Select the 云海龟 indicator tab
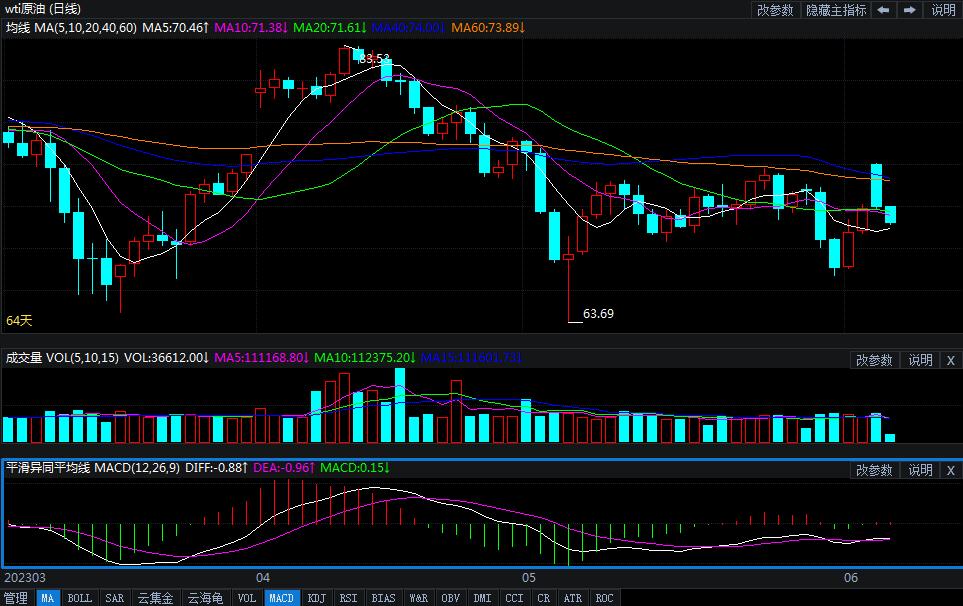This screenshot has height=606, width=963. pyautogui.click(x=207, y=598)
